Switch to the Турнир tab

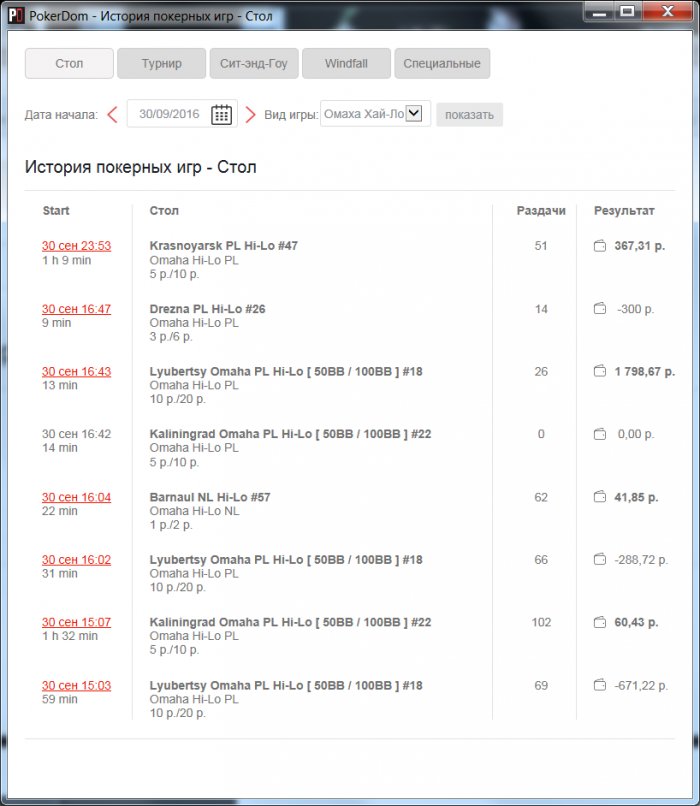click(x=161, y=63)
